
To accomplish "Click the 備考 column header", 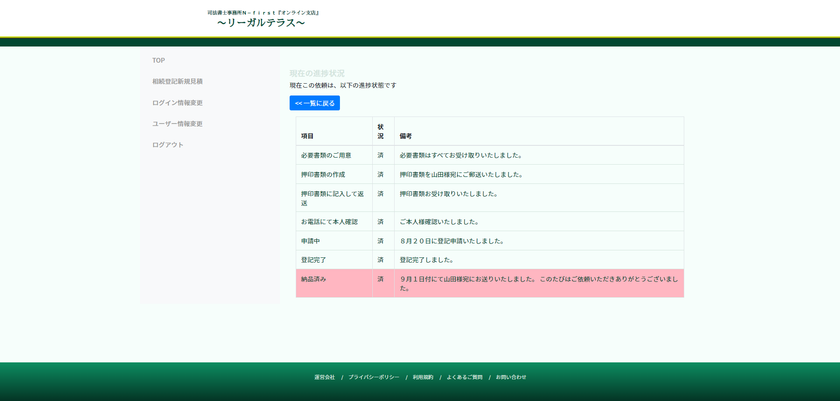I will [405, 136].
